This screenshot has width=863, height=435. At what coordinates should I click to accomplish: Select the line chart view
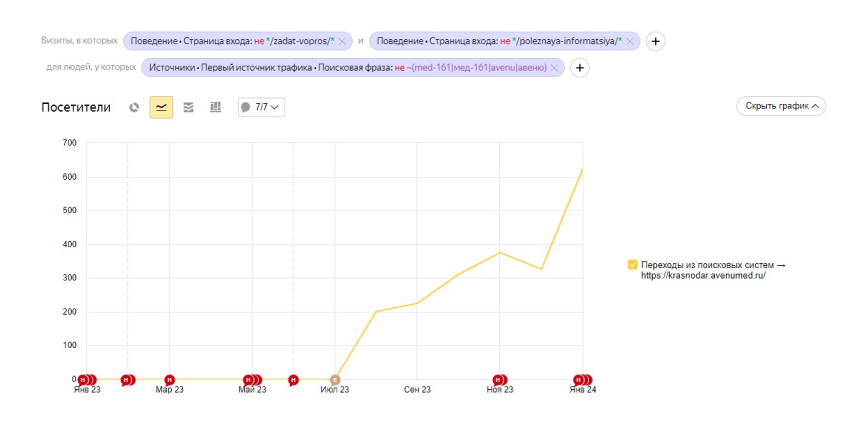(x=161, y=107)
